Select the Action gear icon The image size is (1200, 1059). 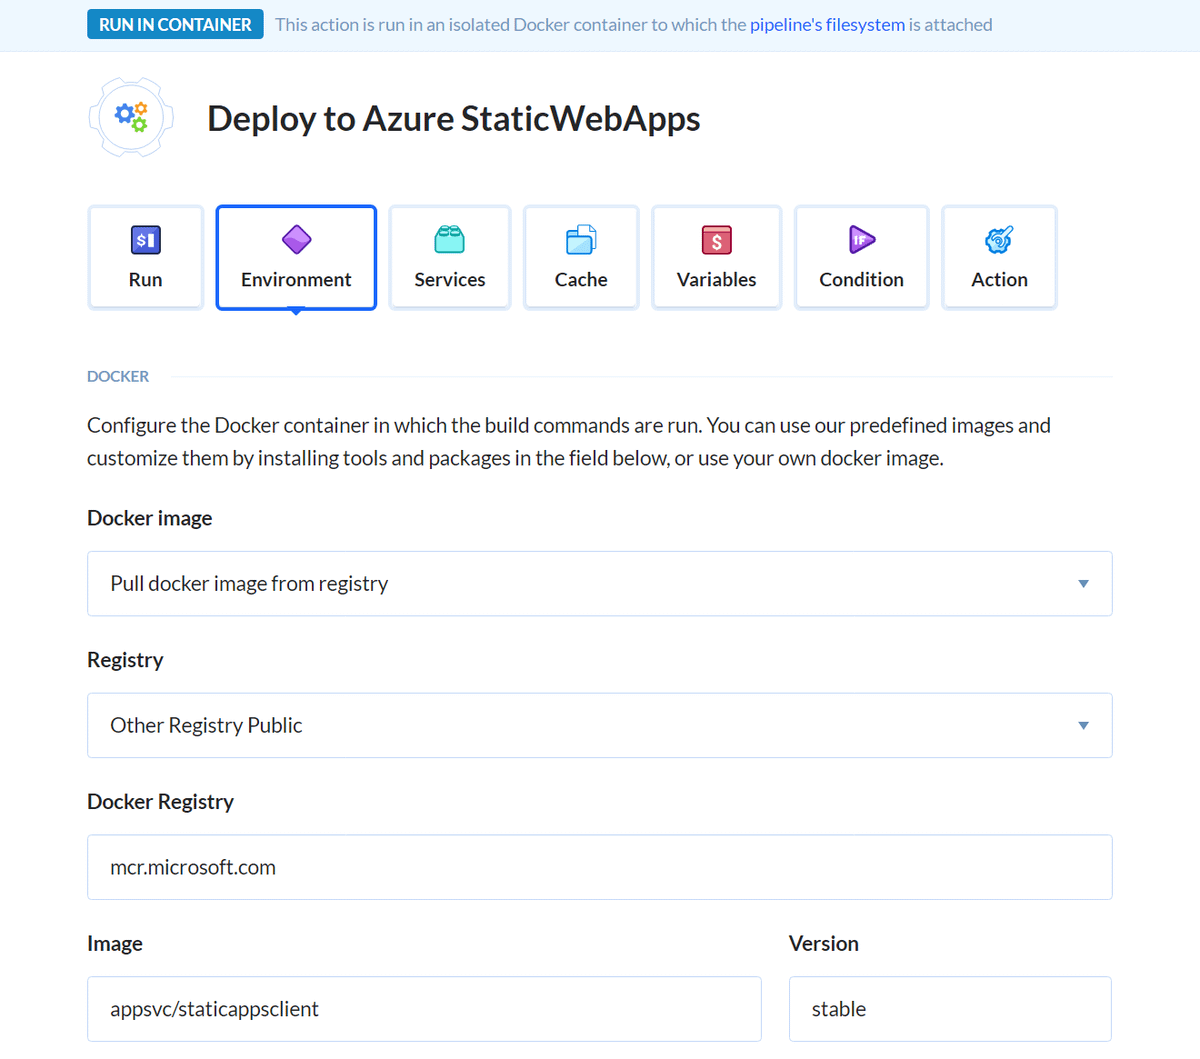pos(999,239)
